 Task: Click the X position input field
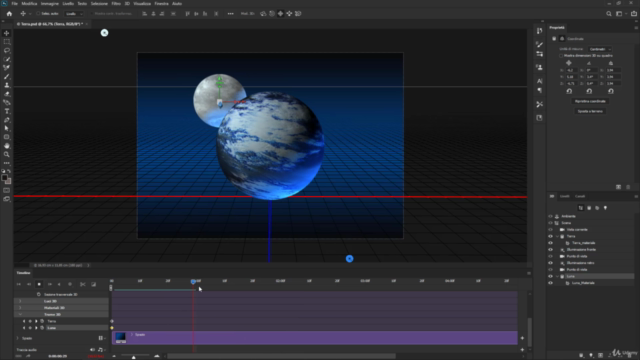click(x=571, y=70)
